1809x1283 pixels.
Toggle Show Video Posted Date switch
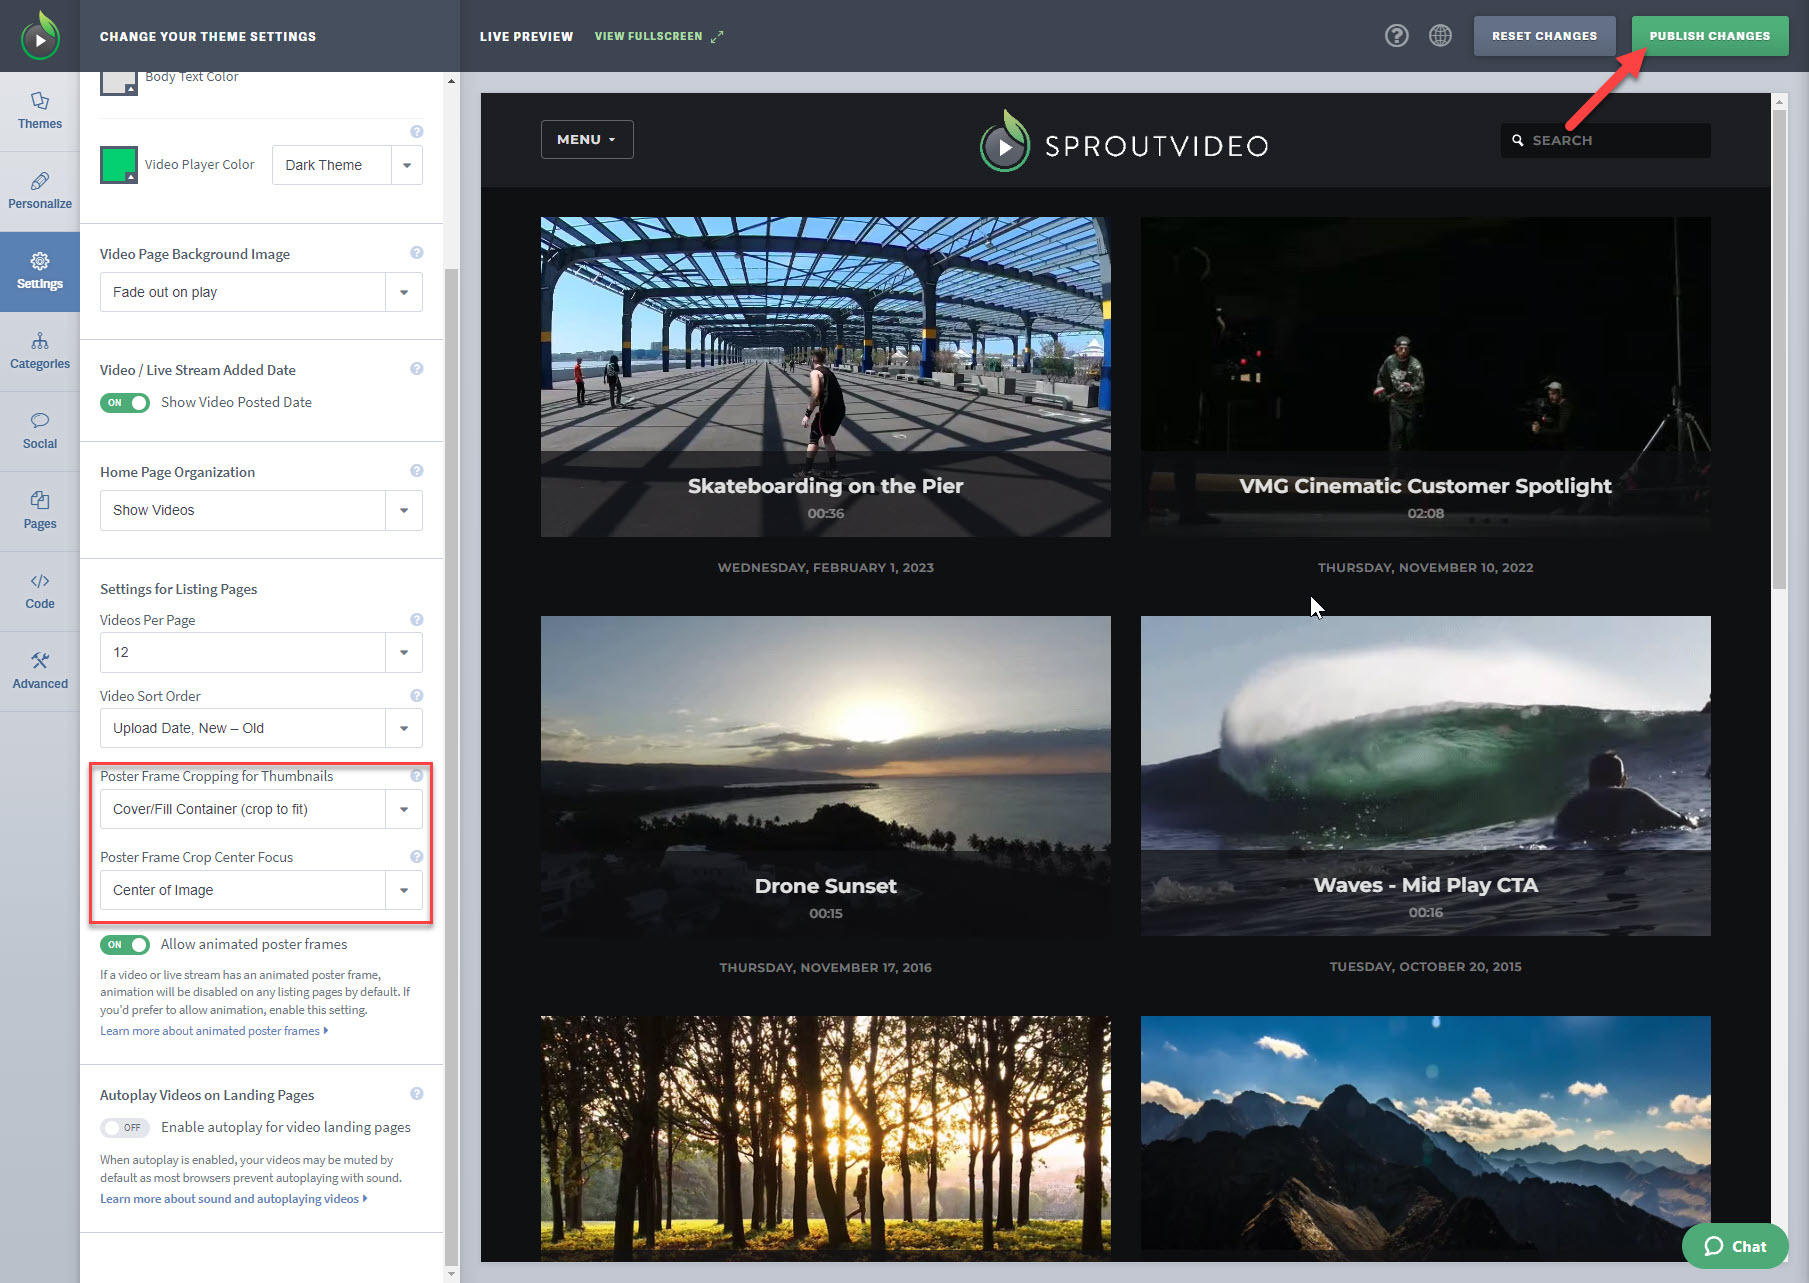pyautogui.click(x=125, y=403)
